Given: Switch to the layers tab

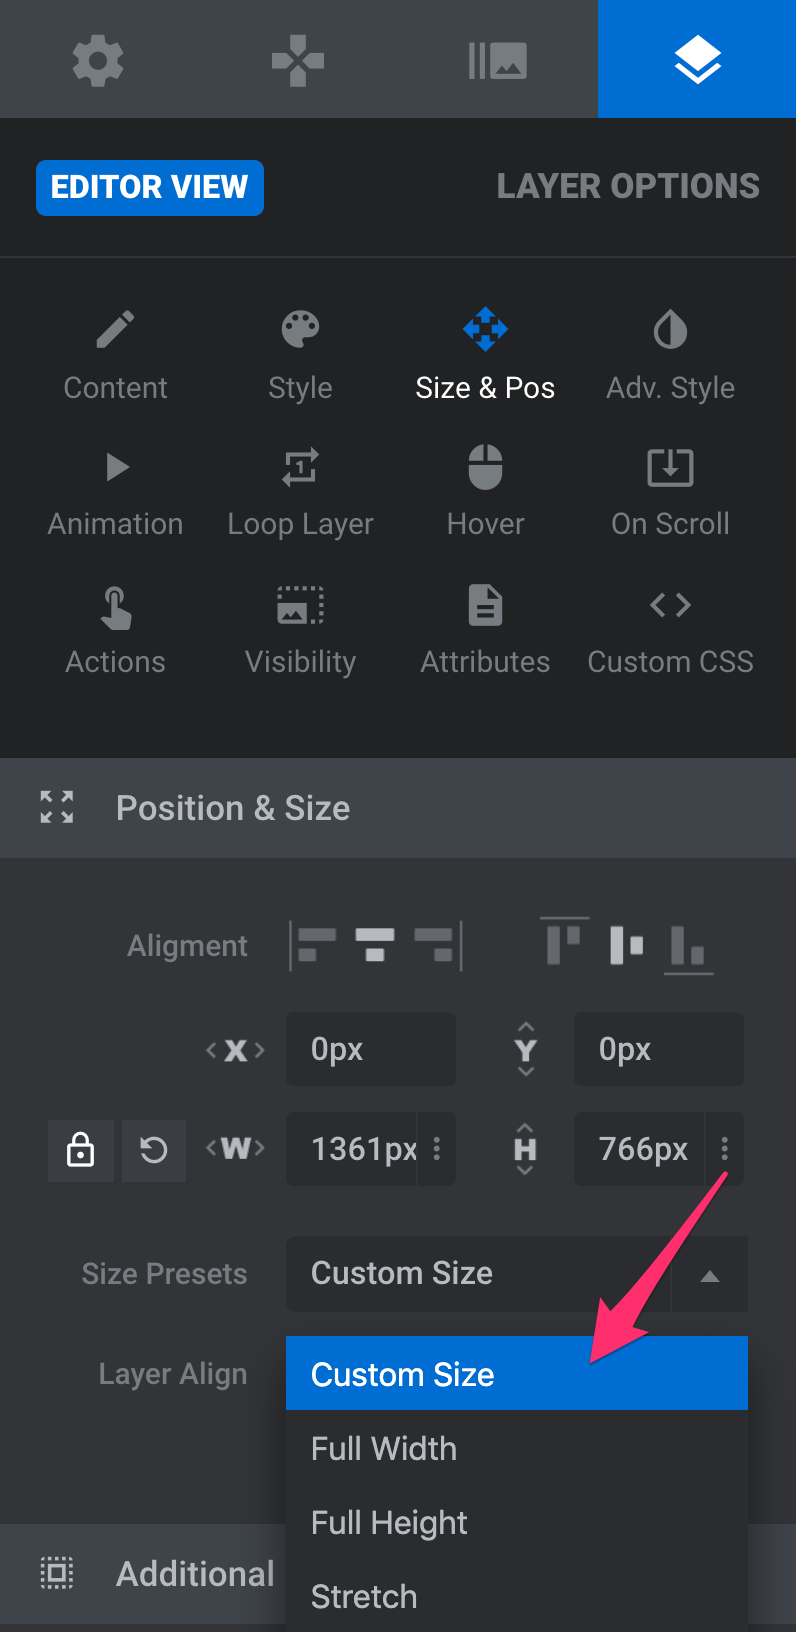Looking at the screenshot, I should coord(697,59).
